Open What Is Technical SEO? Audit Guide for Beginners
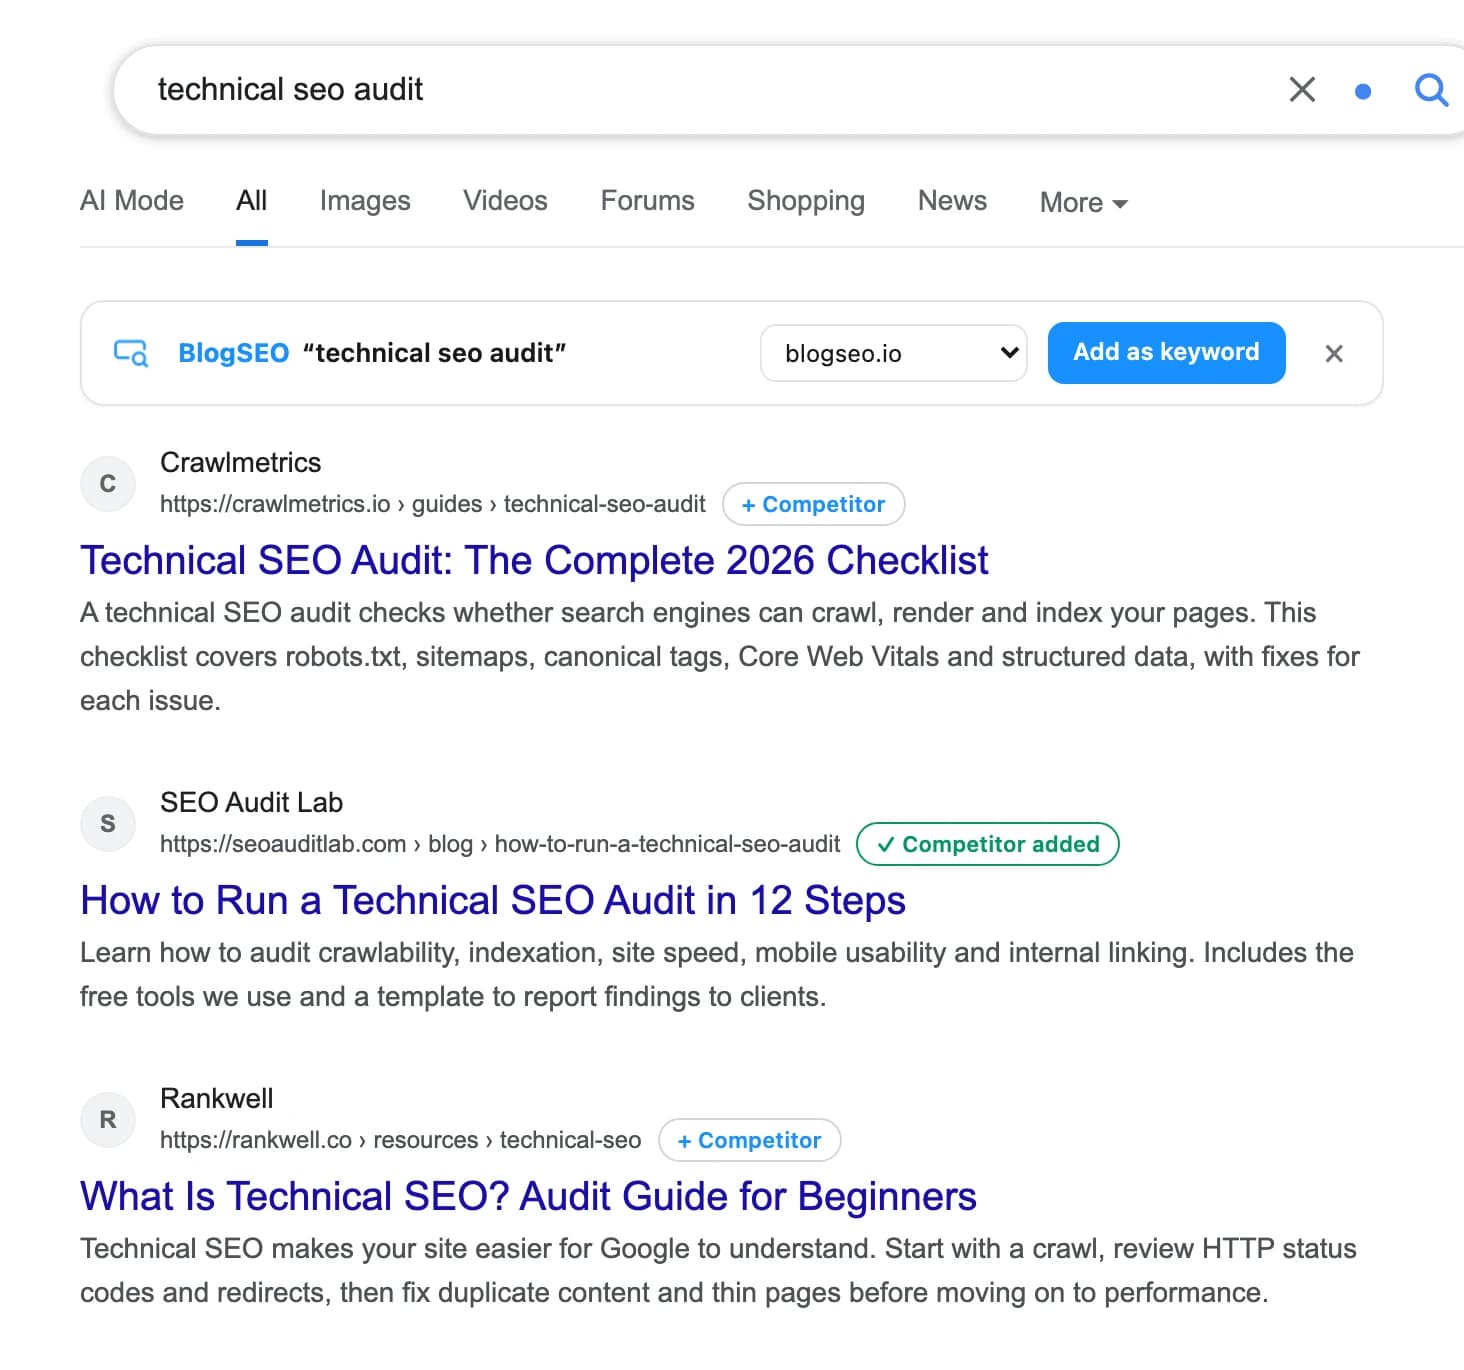This screenshot has height=1370, width=1464. click(528, 1197)
